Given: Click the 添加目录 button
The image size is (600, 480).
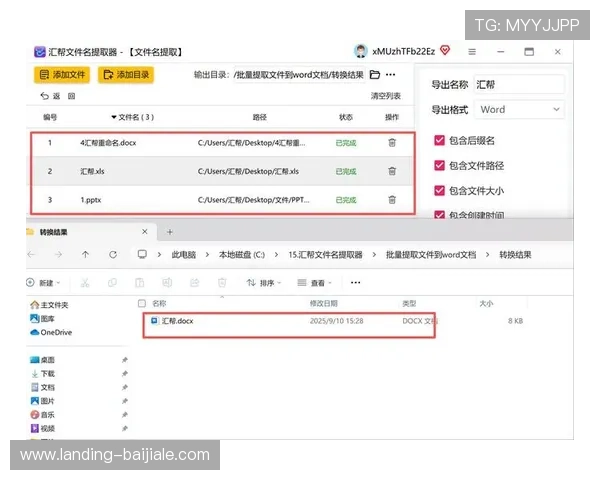Looking at the screenshot, I should [126, 75].
